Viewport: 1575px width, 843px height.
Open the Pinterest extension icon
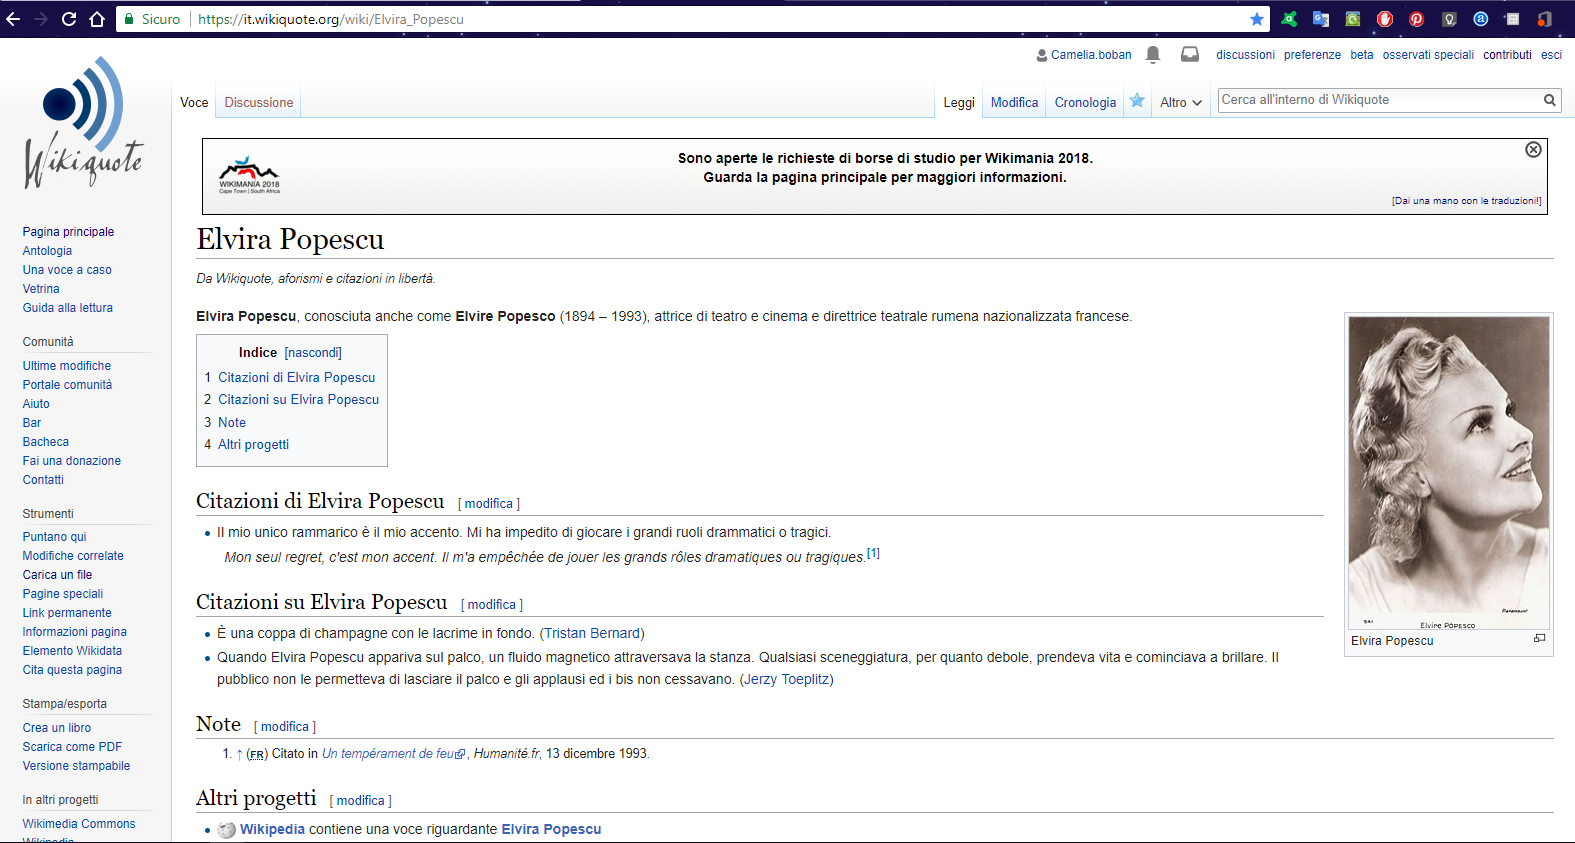1416,19
